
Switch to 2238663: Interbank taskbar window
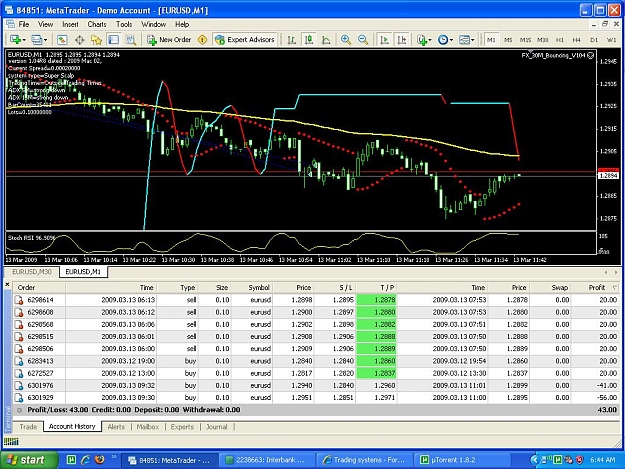tap(268, 460)
